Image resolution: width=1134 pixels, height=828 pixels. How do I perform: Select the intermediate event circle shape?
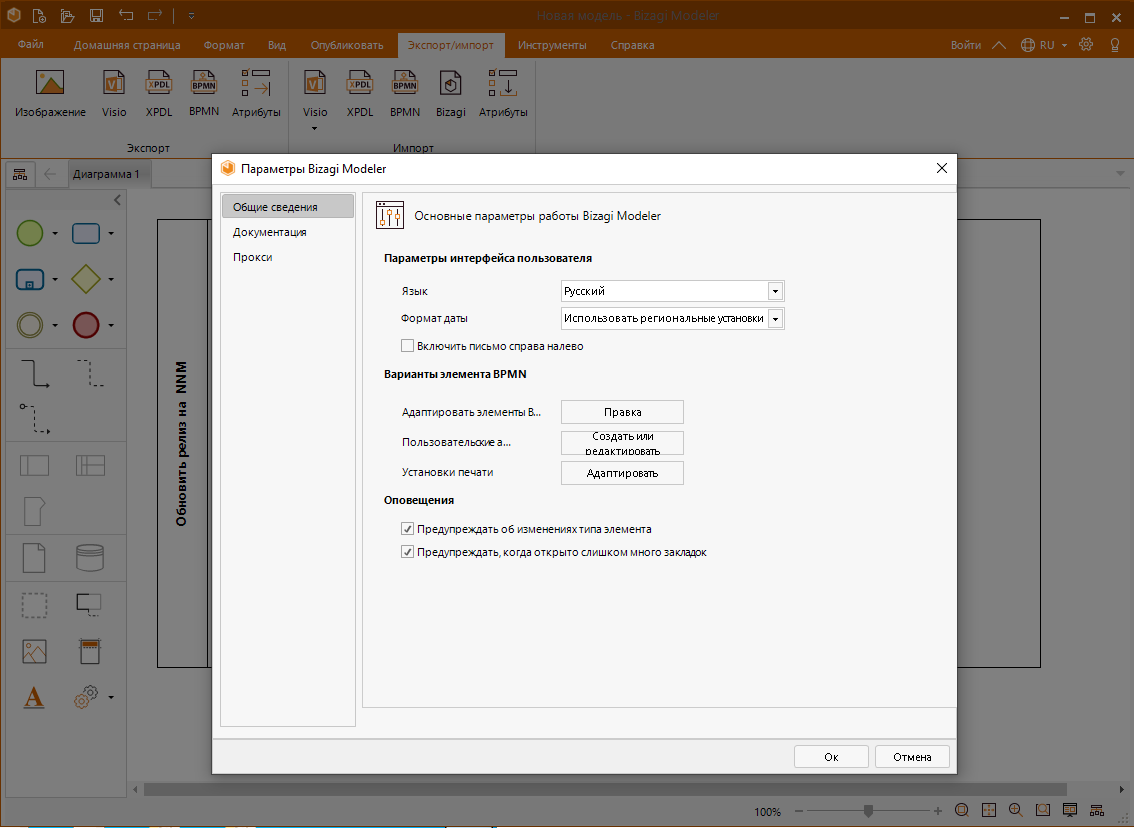[30, 325]
